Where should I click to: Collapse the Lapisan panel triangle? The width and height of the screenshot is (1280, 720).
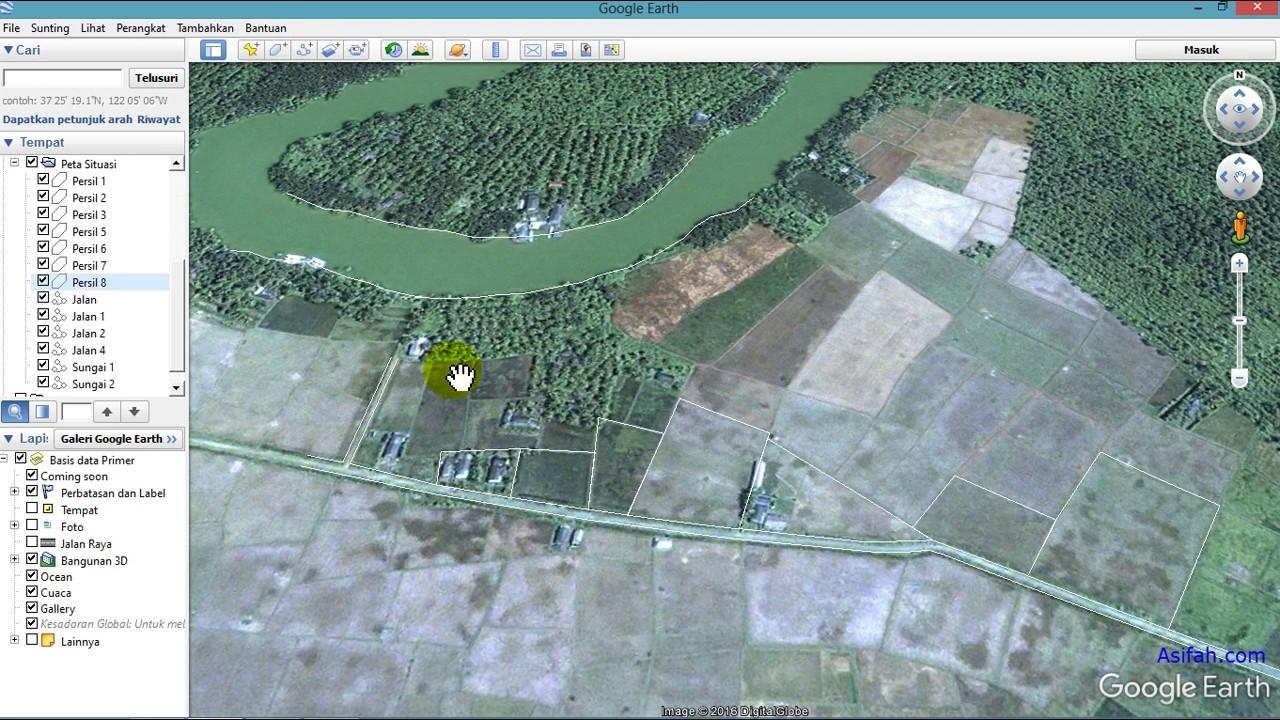click(x=8, y=438)
